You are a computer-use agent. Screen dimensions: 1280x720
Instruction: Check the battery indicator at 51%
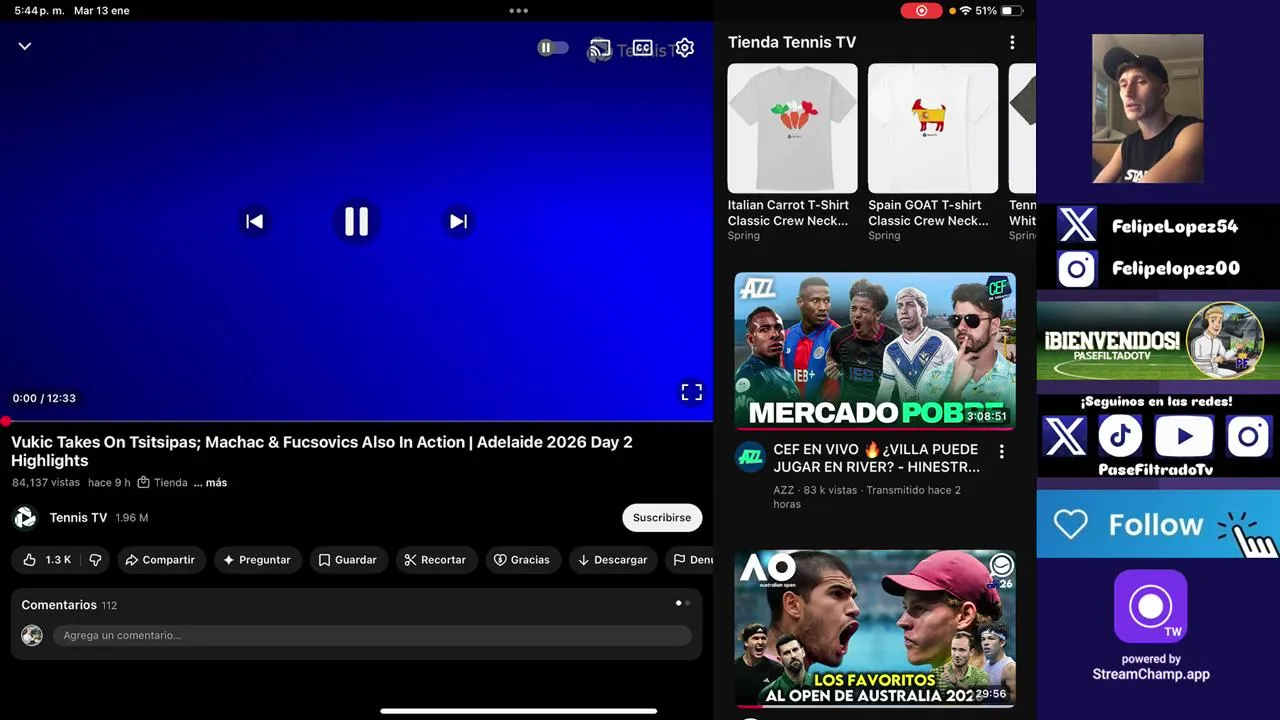[x=1012, y=10]
